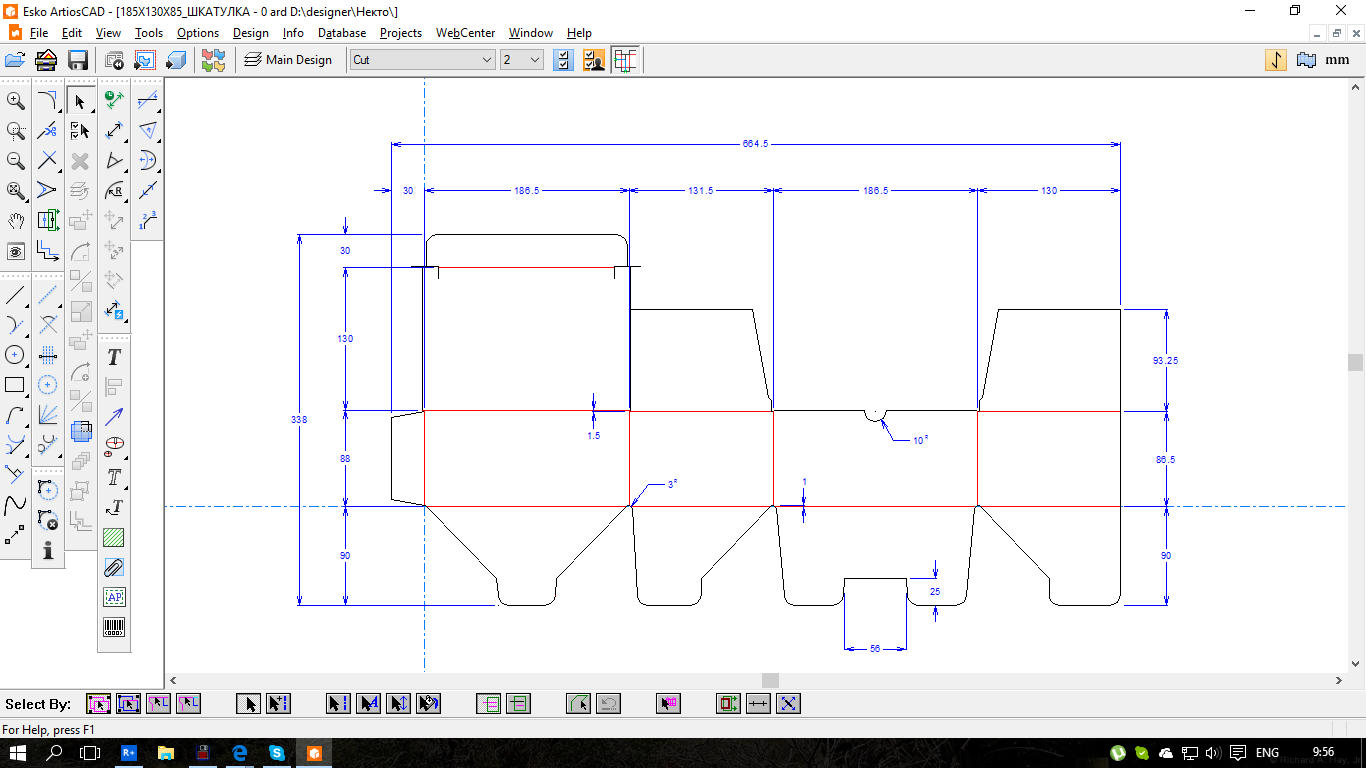Viewport: 1366px width, 768px height.
Task: Open the Cut line type dropdown
Action: click(x=423, y=60)
